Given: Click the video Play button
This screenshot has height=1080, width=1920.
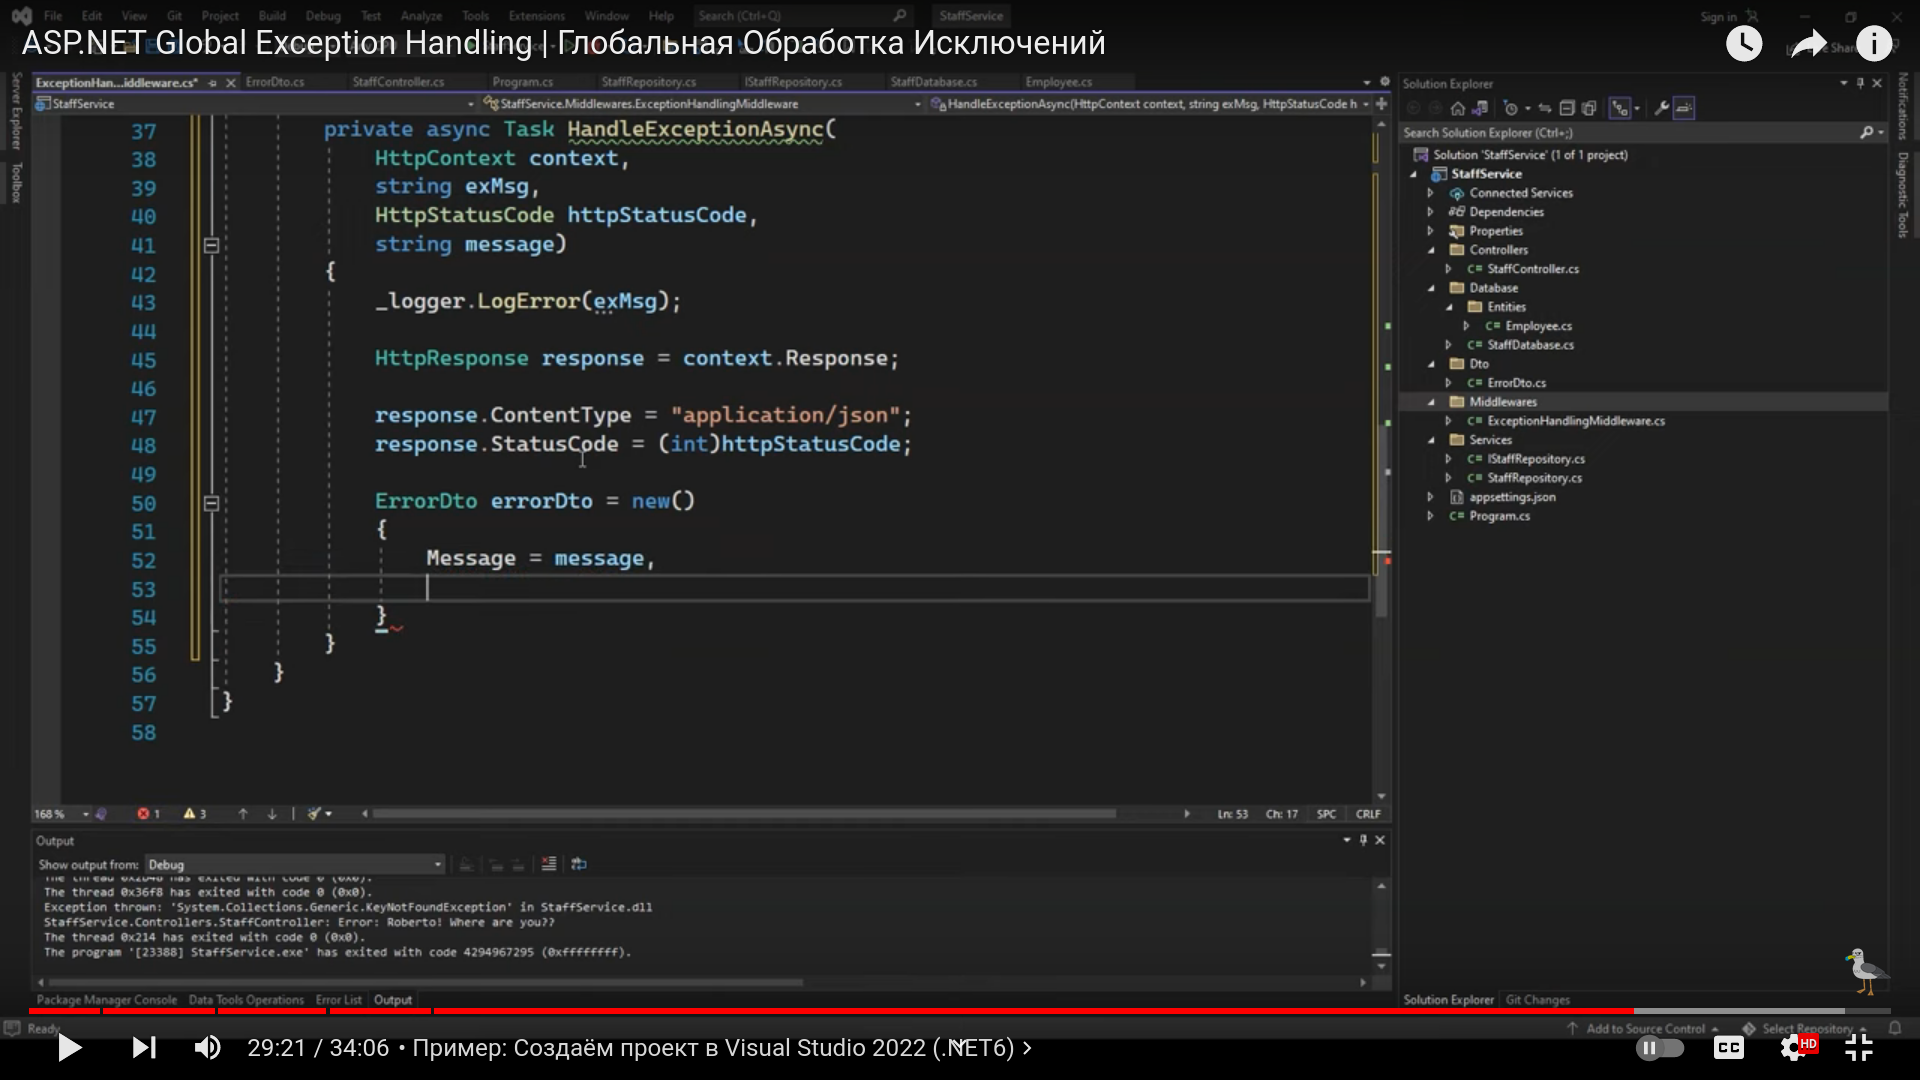Looking at the screenshot, I should pyautogui.click(x=69, y=1047).
